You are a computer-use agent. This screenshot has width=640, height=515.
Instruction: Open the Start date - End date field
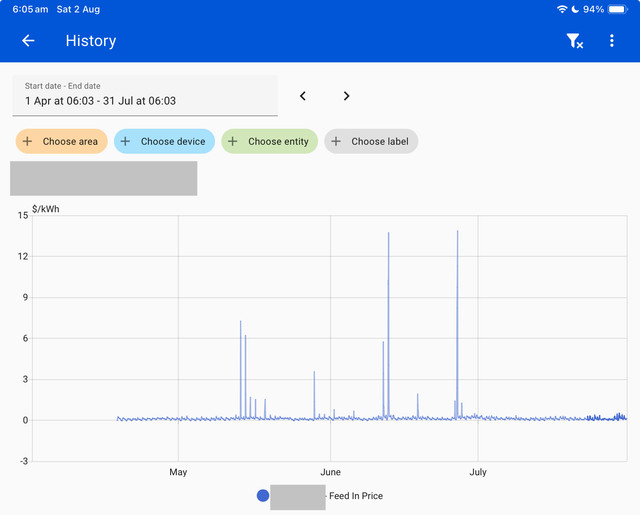pos(145,95)
